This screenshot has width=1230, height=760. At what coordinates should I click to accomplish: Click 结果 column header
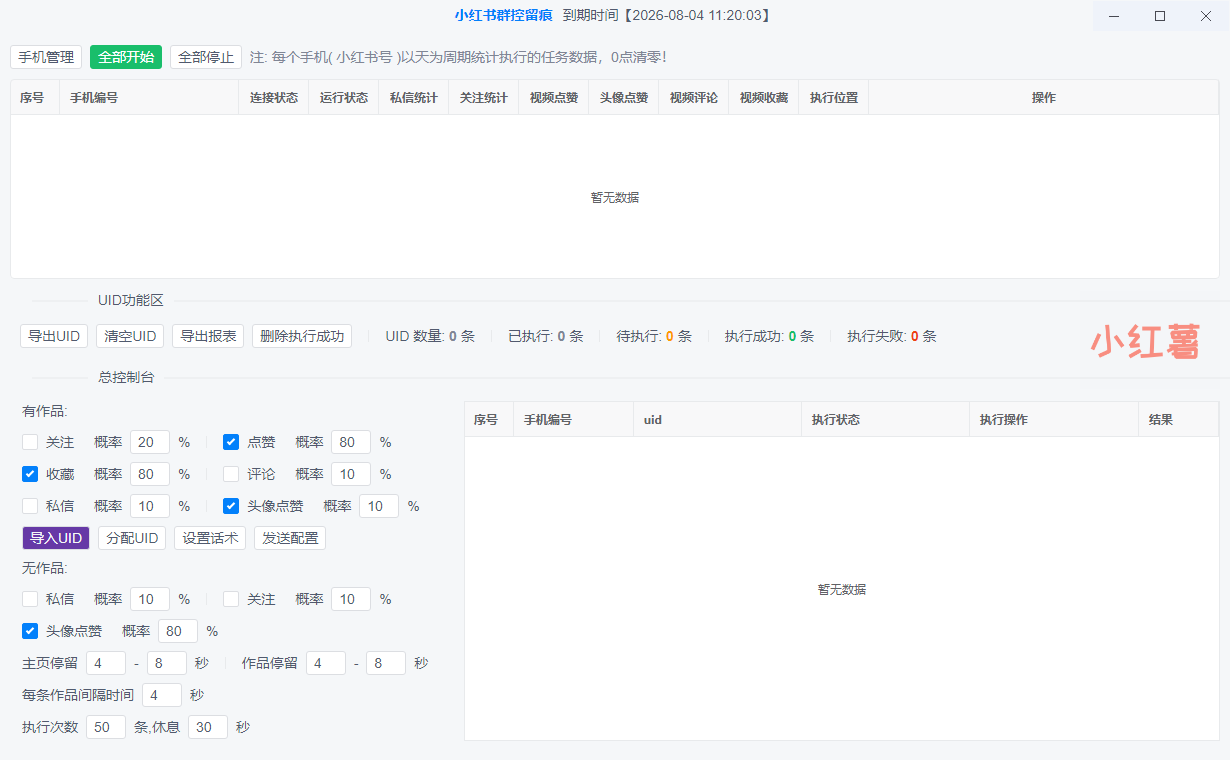(x=1179, y=420)
